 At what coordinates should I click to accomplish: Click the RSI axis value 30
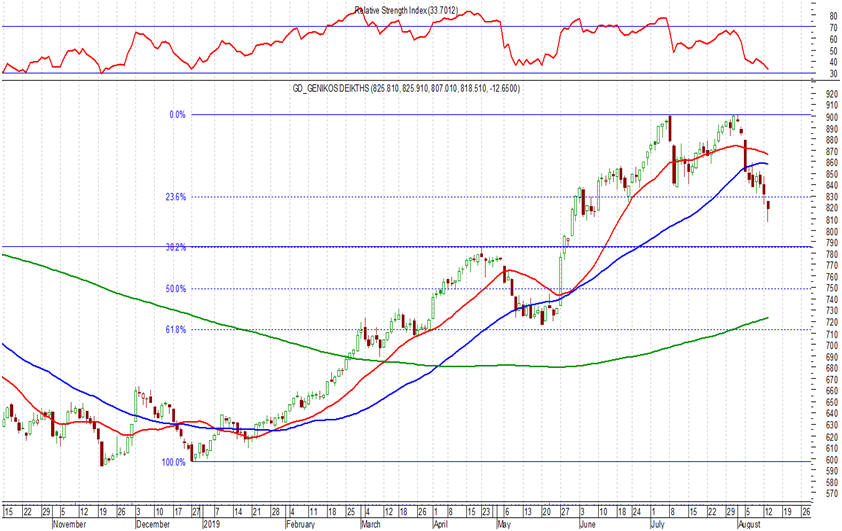833,75
